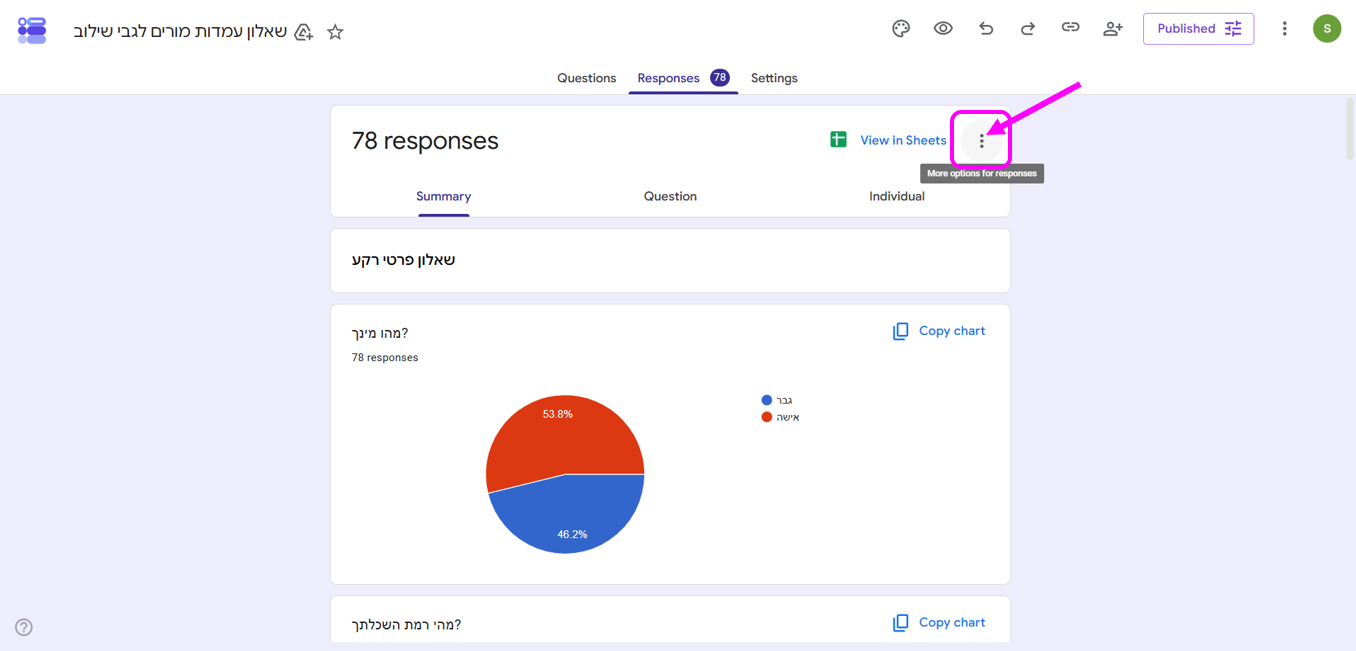1356x651 pixels.
Task: Open the form's more options menu
Action: [x=1285, y=29]
